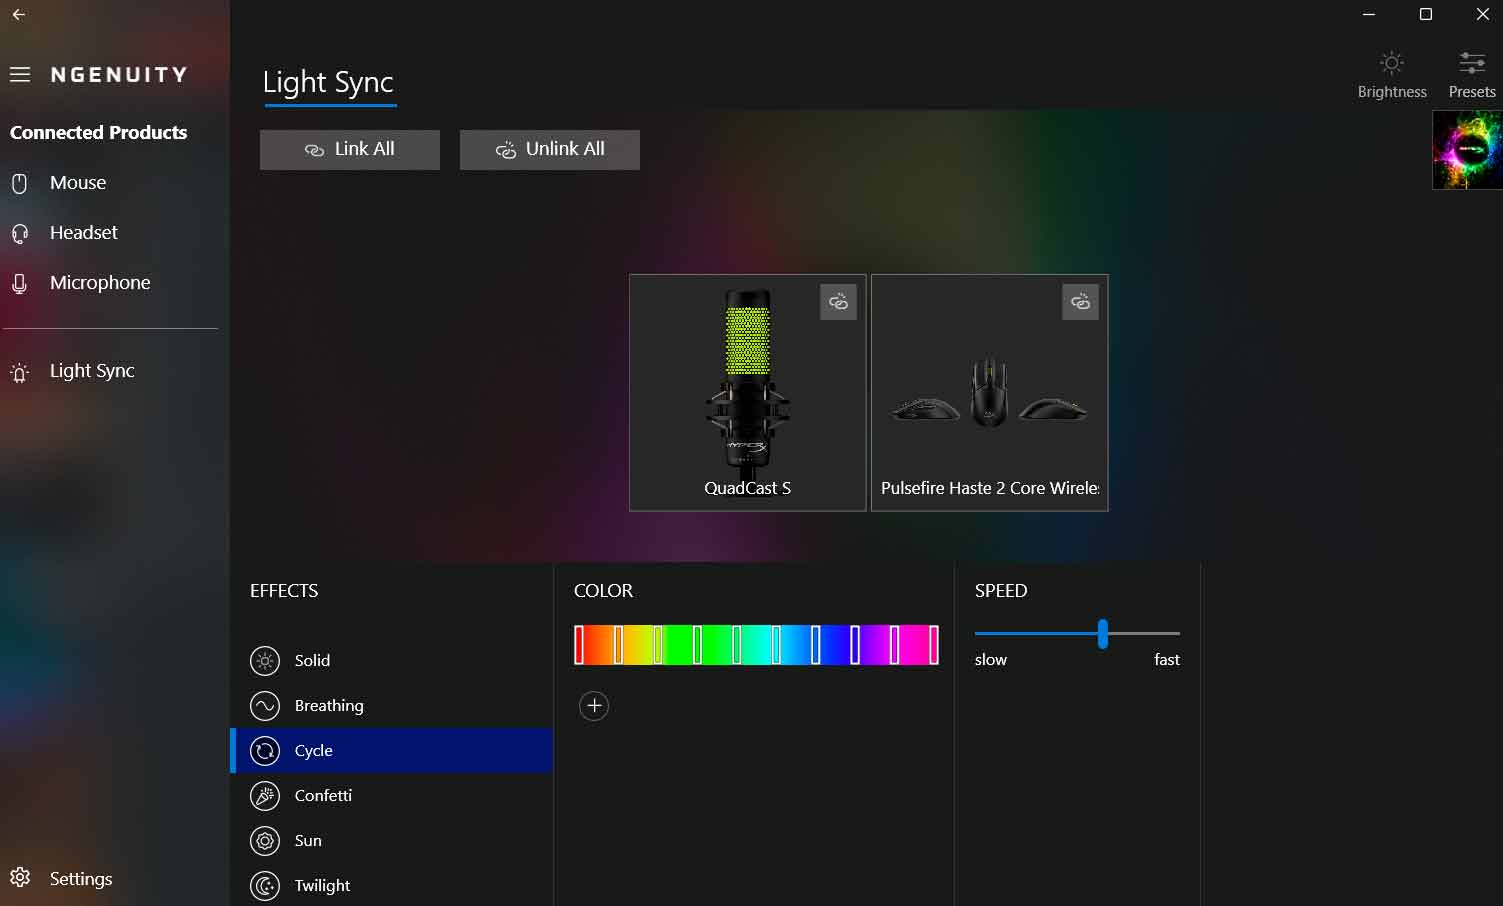Toggle link icon on Pulsefire Haste 2 card
Image resolution: width=1503 pixels, height=906 pixels.
point(1080,302)
